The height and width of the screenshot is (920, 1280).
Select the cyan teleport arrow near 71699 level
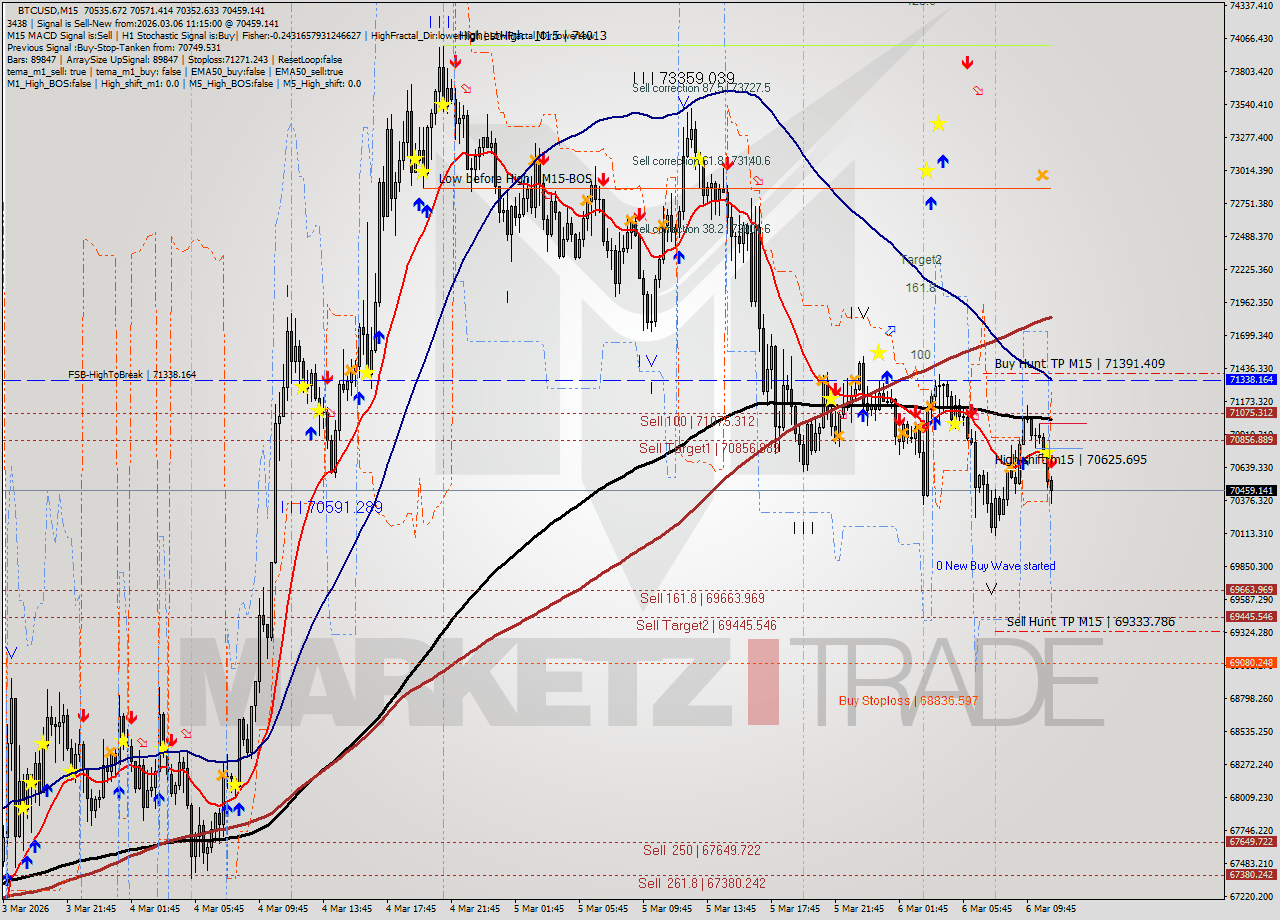[890, 330]
